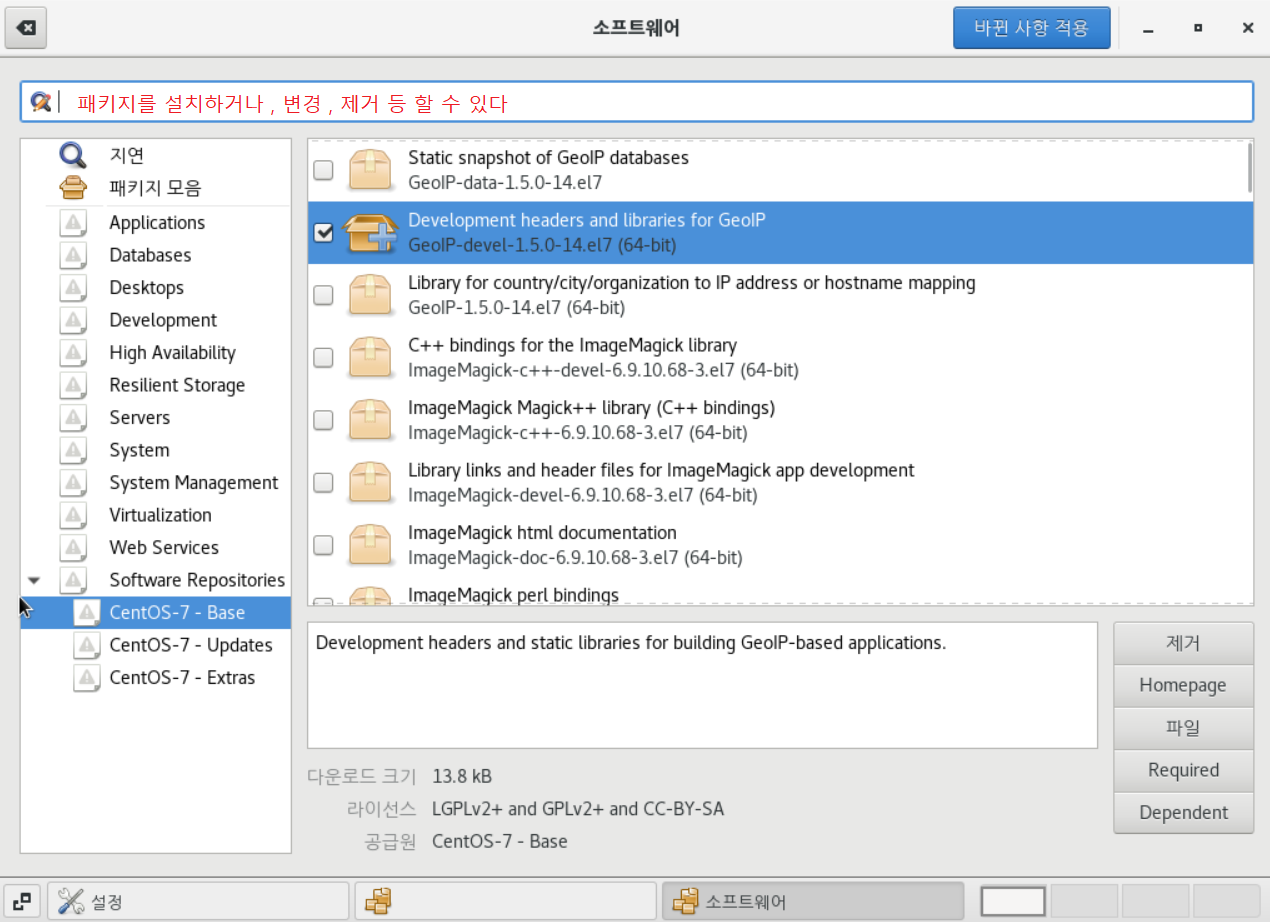This screenshot has height=922, width=1270.
Task: Click the warning icon next to Servers
Action: pyautogui.click(x=73, y=417)
